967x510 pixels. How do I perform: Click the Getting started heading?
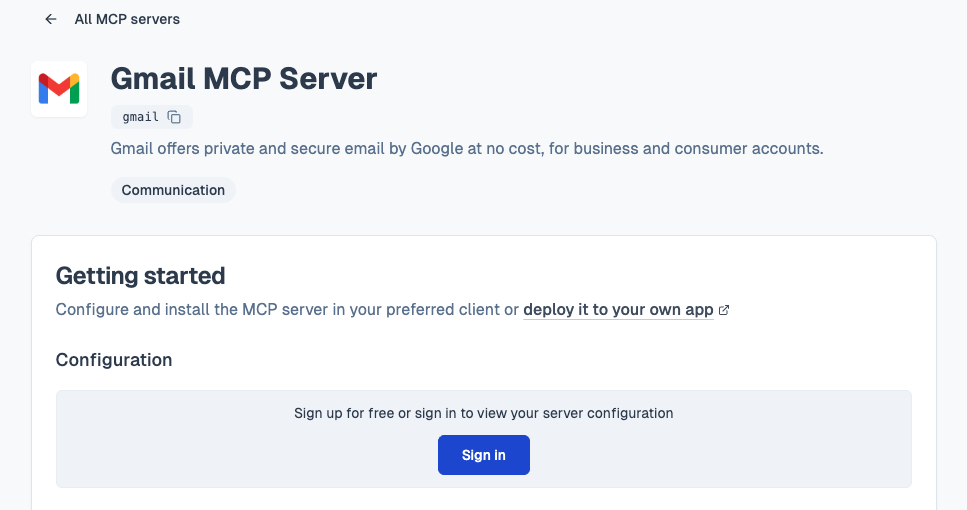point(140,276)
